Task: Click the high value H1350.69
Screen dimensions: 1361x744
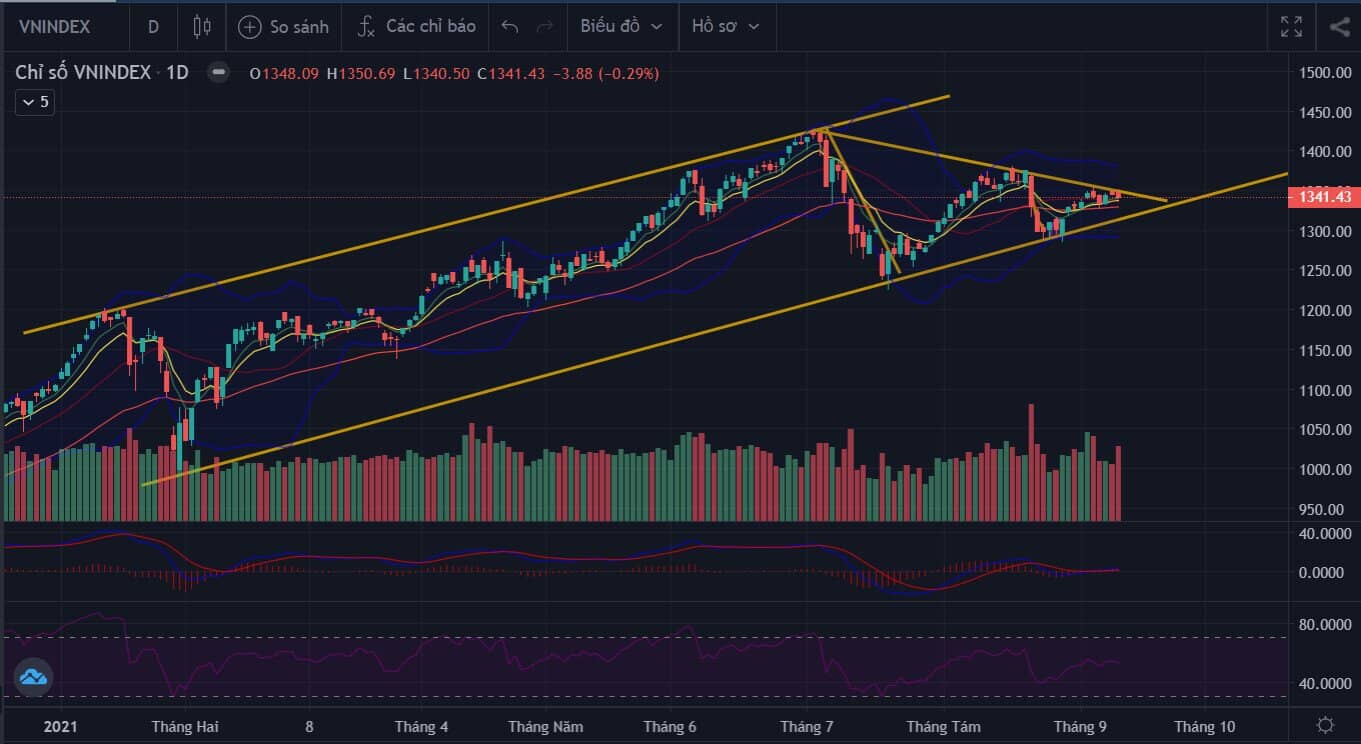Action: point(361,73)
